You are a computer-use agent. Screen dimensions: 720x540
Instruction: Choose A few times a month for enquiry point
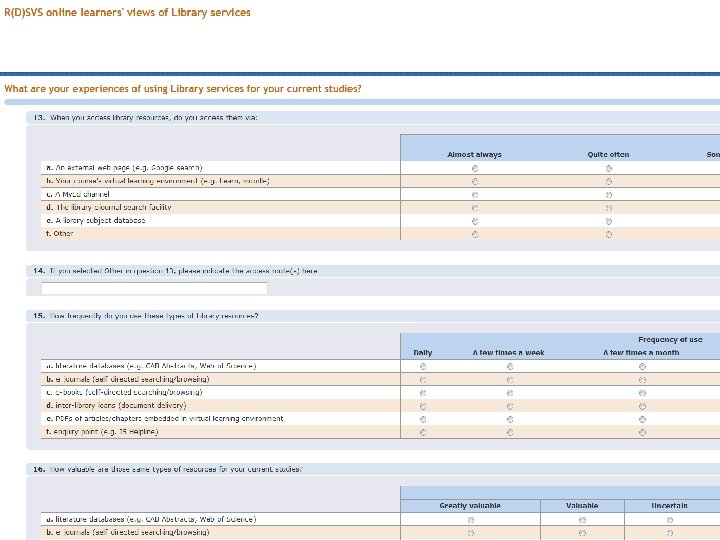[642, 432]
